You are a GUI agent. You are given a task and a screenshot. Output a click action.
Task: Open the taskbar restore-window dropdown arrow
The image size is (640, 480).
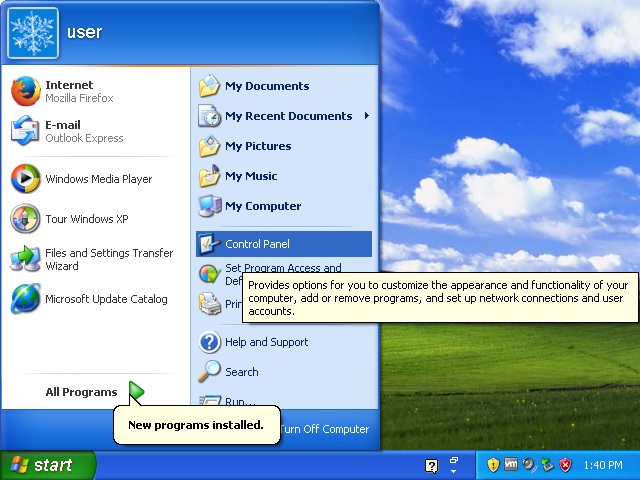click(453, 465)
